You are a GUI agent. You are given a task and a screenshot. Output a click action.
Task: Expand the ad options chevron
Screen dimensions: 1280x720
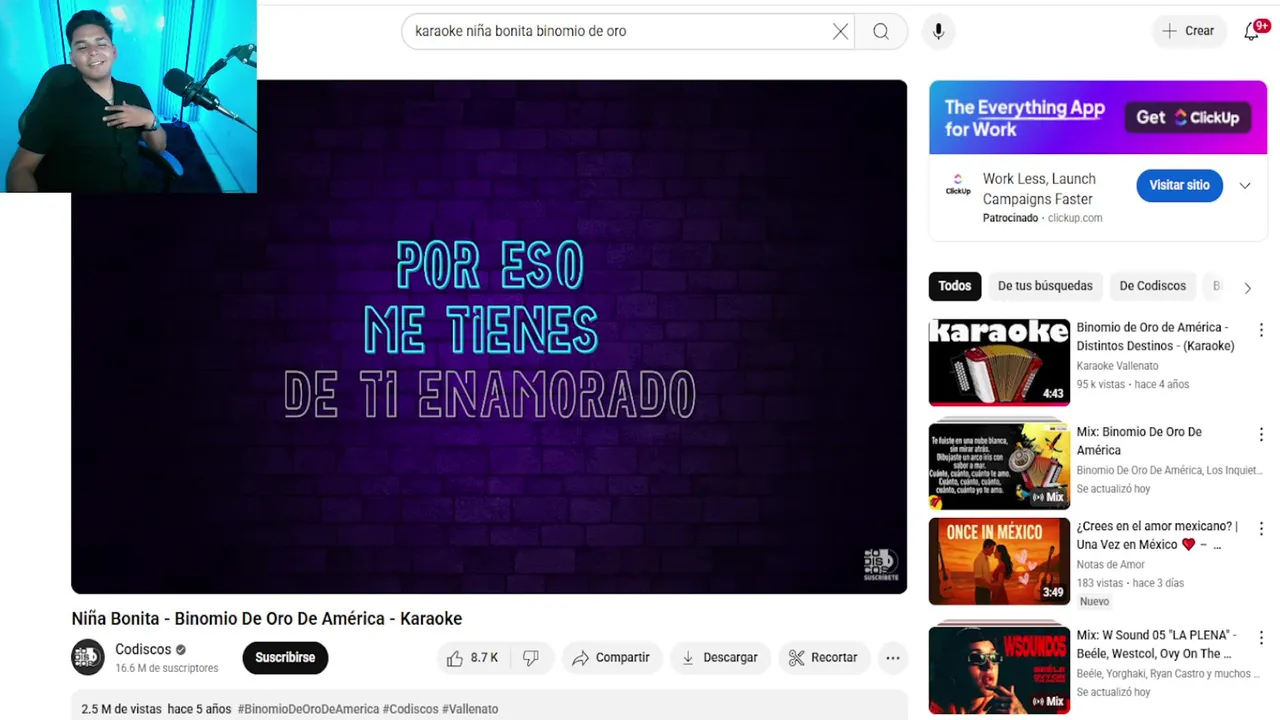(x=1245, y=185)
